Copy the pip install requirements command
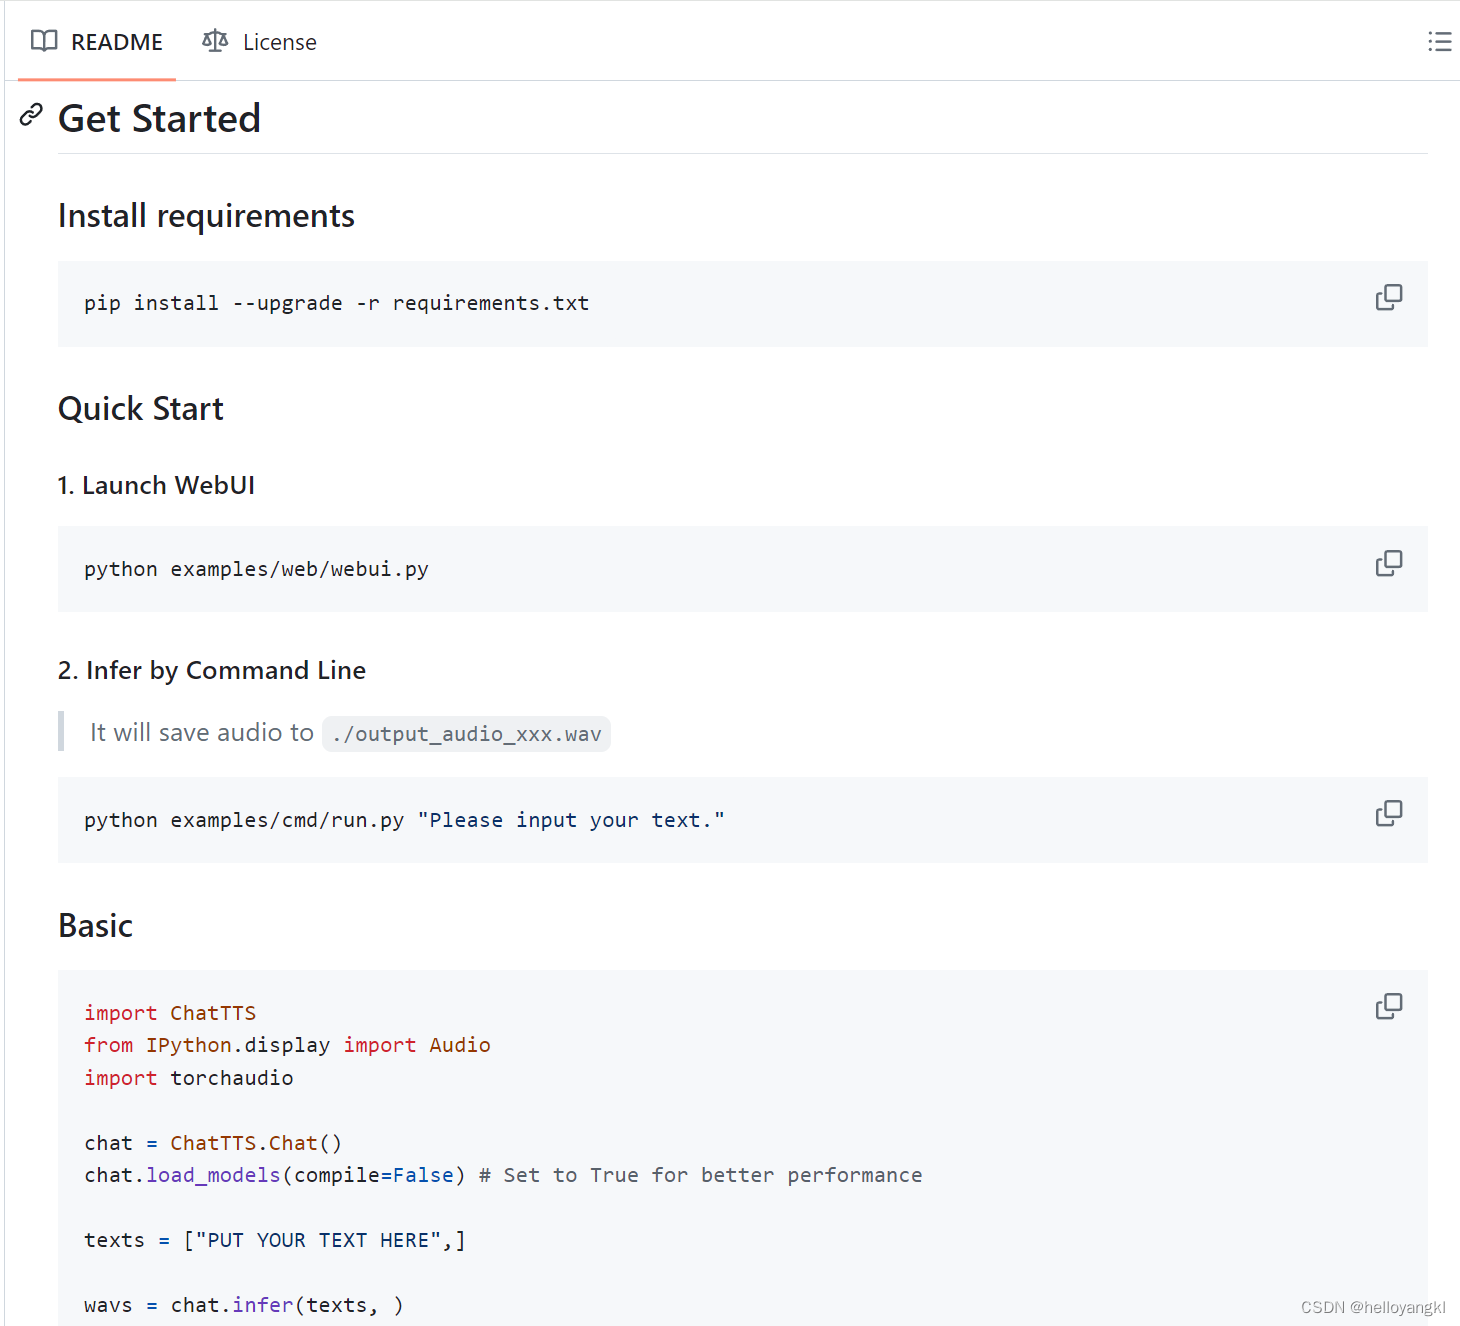 click(x=1389, y=297)
